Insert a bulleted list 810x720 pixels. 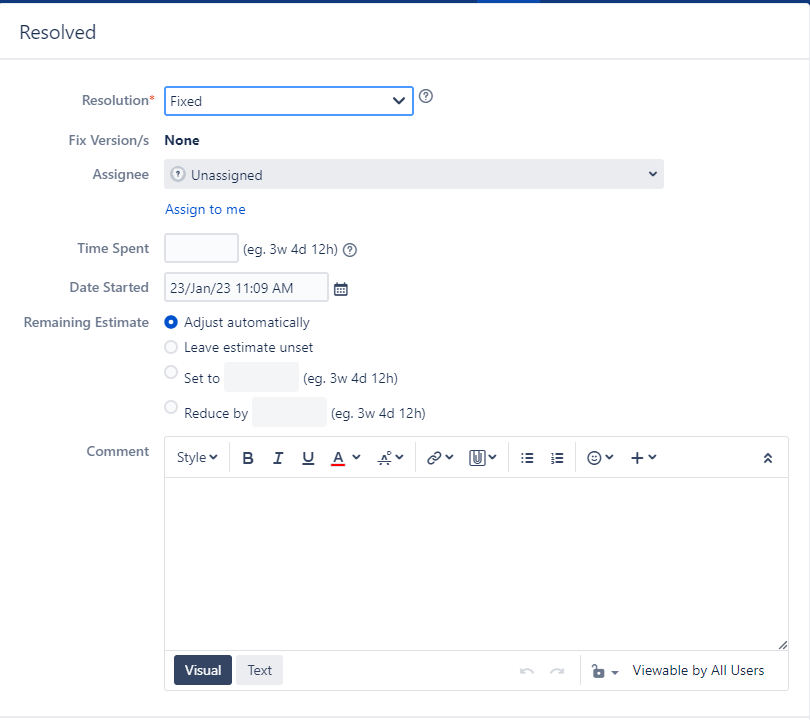coord(527,458)
